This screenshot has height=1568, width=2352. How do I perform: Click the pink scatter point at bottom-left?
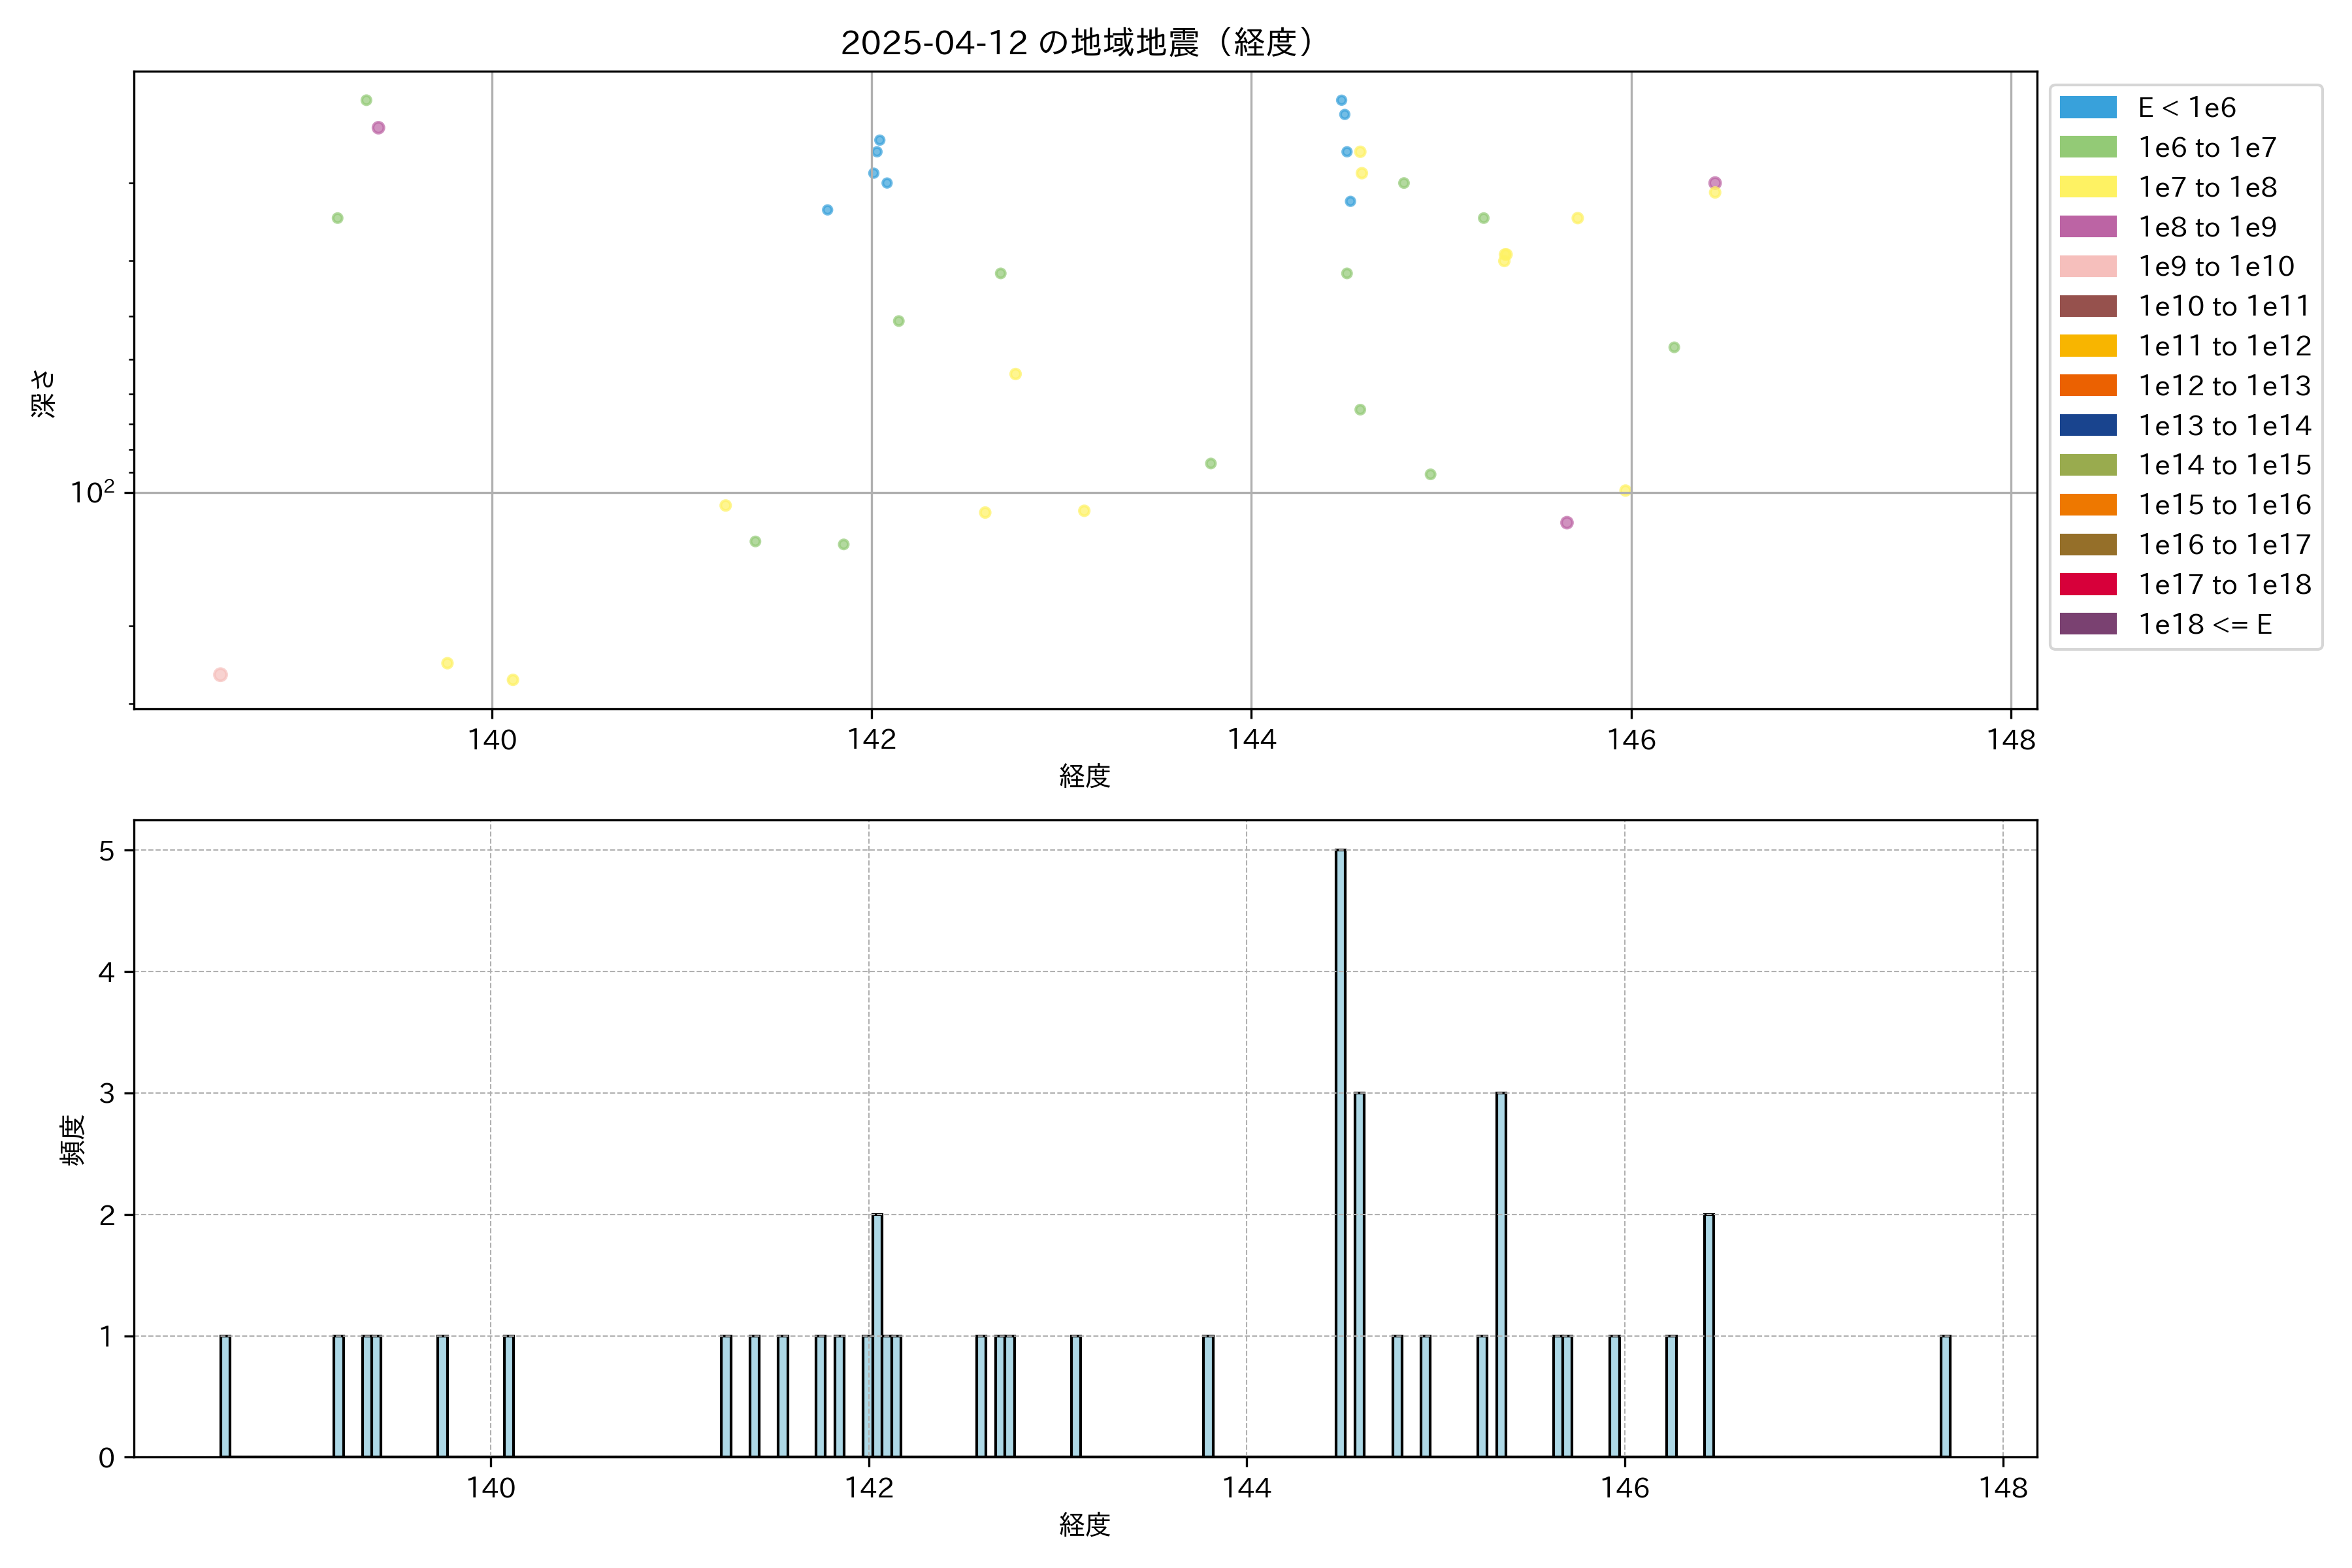click(220, 675)
